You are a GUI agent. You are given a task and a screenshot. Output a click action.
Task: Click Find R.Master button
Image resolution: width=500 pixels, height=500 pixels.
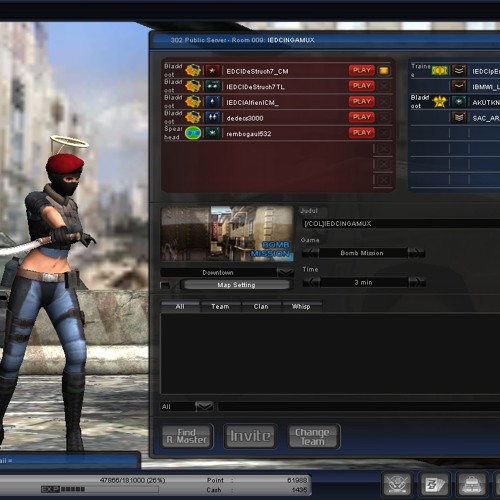pos(187,436)
